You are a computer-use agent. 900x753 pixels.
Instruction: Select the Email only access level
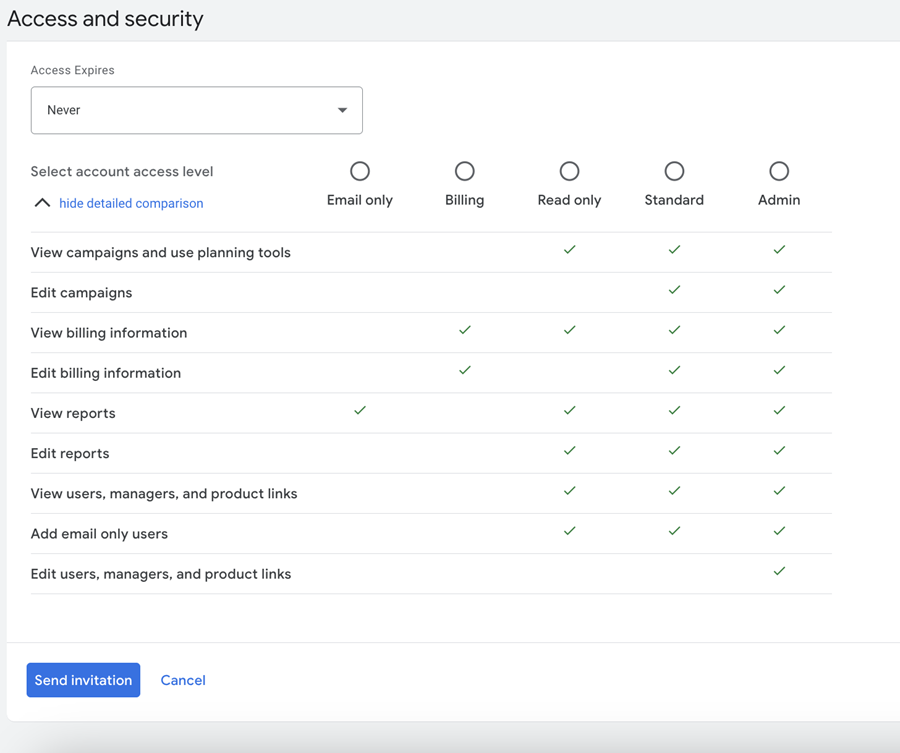point(360,172)
